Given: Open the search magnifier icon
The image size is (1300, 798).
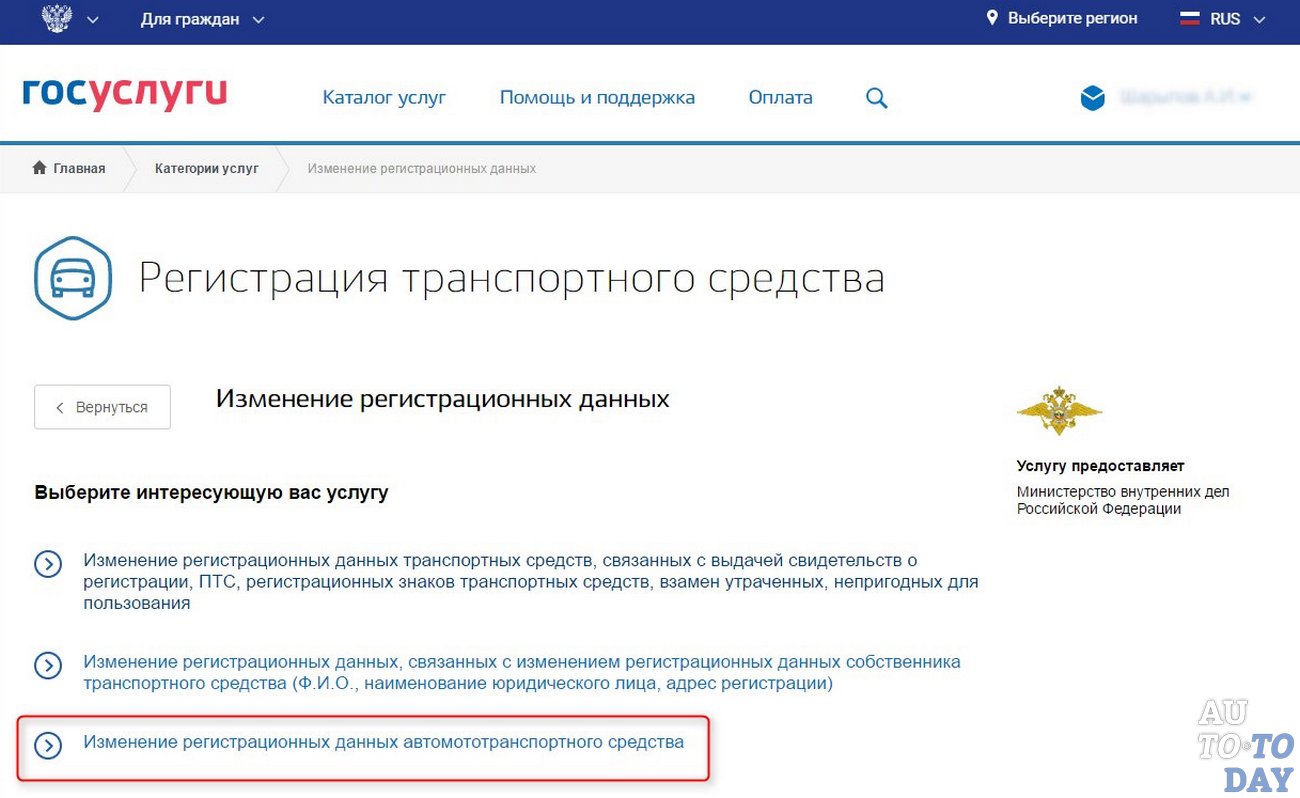Looking at the screenshot, I should tap(877, 98).
